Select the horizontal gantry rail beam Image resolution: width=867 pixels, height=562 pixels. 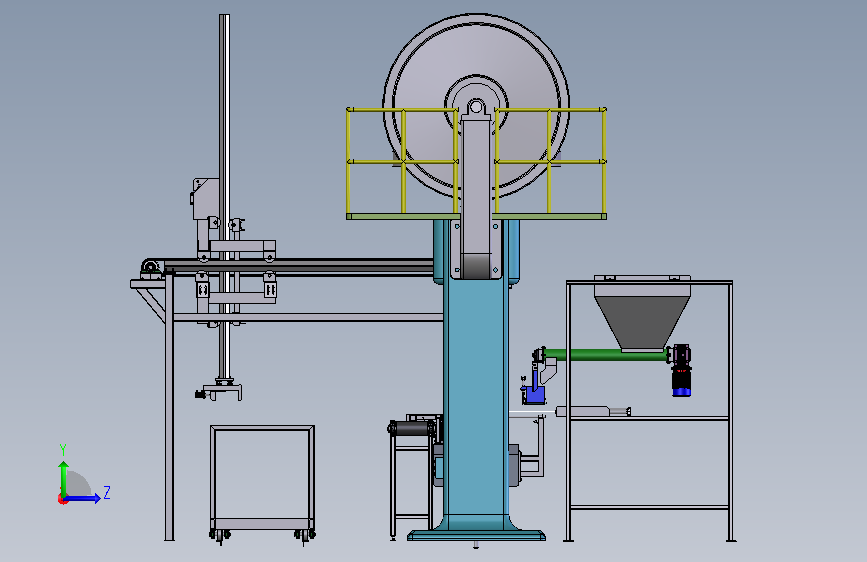(299, 267)
